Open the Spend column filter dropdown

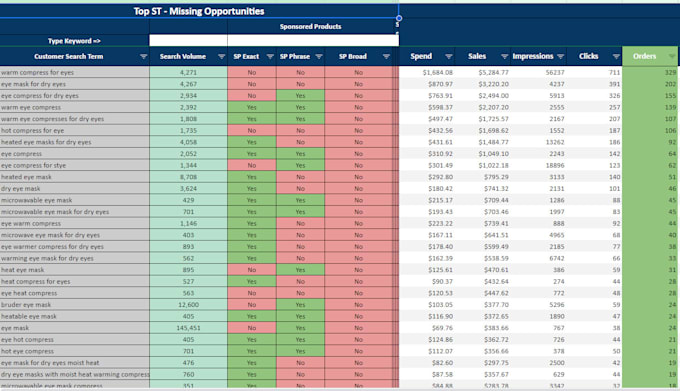449,56
